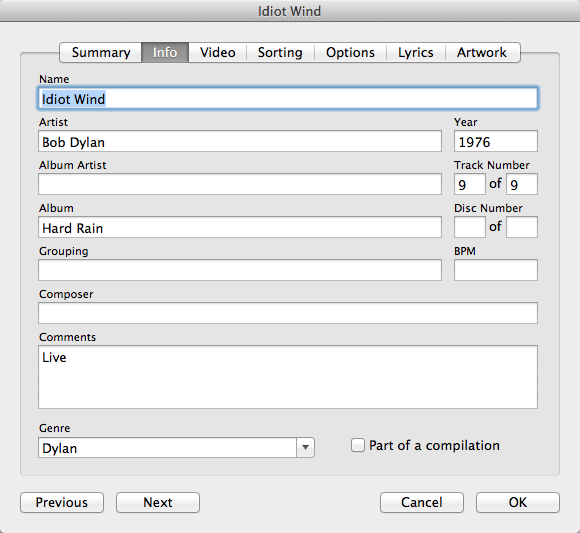Go to the Sorting tab
580x533 pixels.
pyautogui.click(x=280, y=53)
